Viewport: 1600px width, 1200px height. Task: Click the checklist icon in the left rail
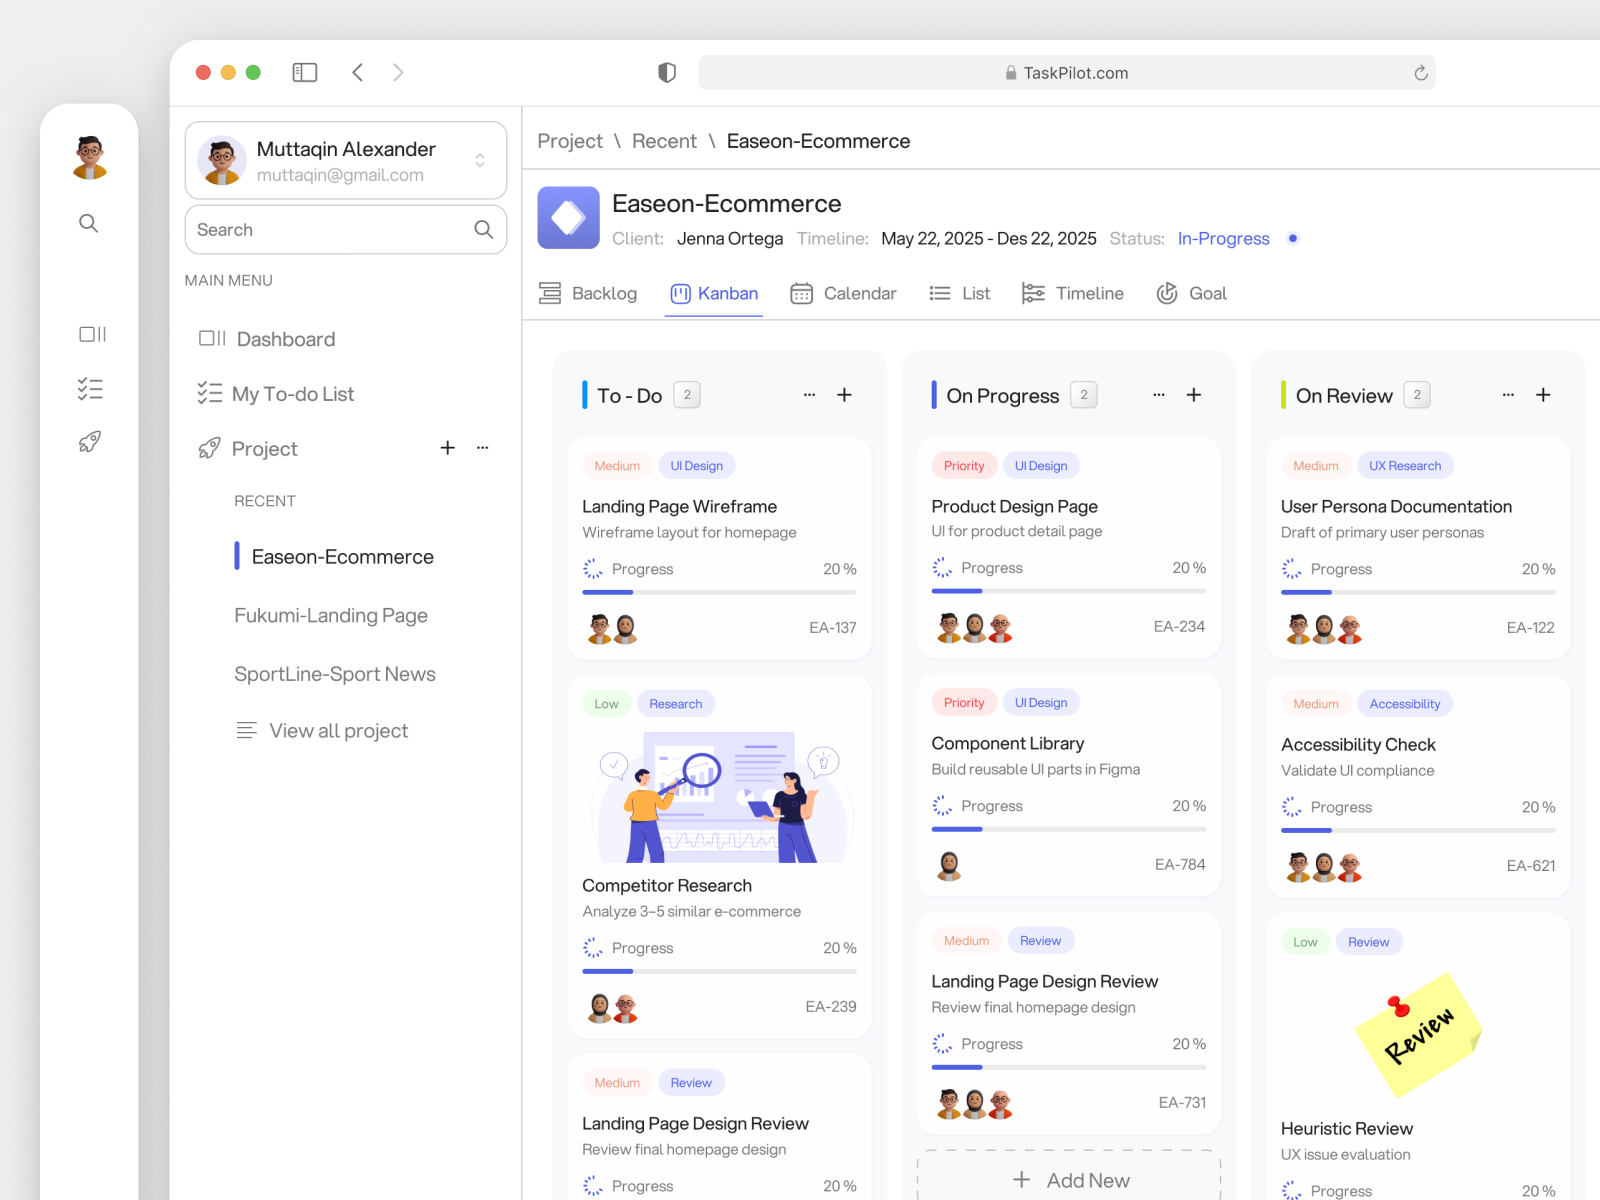pos(89,389)
